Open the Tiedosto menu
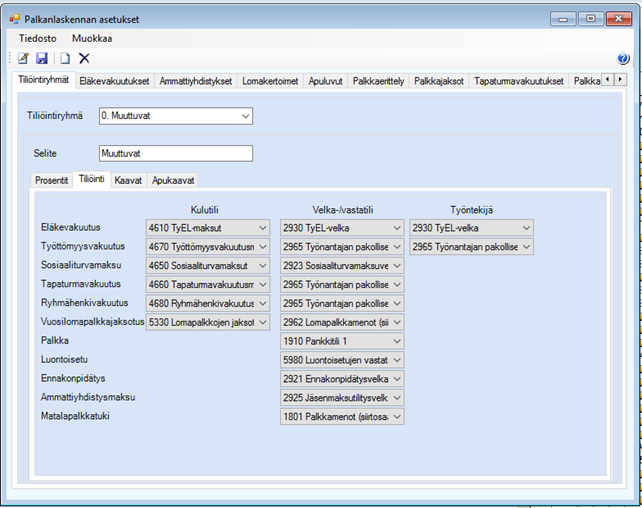642x508 pixels. (35, 37)
